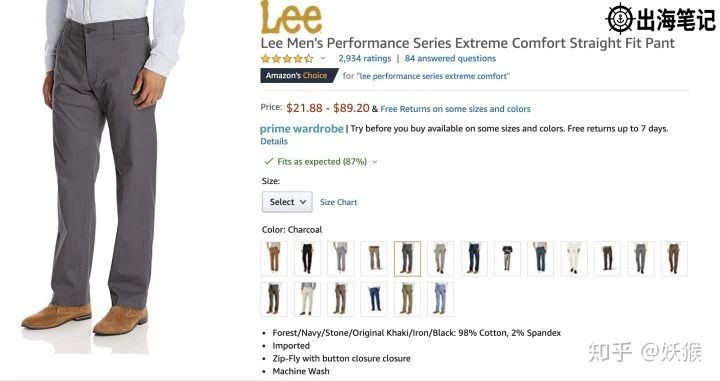Open the prime wardrobe Details link
Viewport: 720px width, 381px height.
point(274,141)
